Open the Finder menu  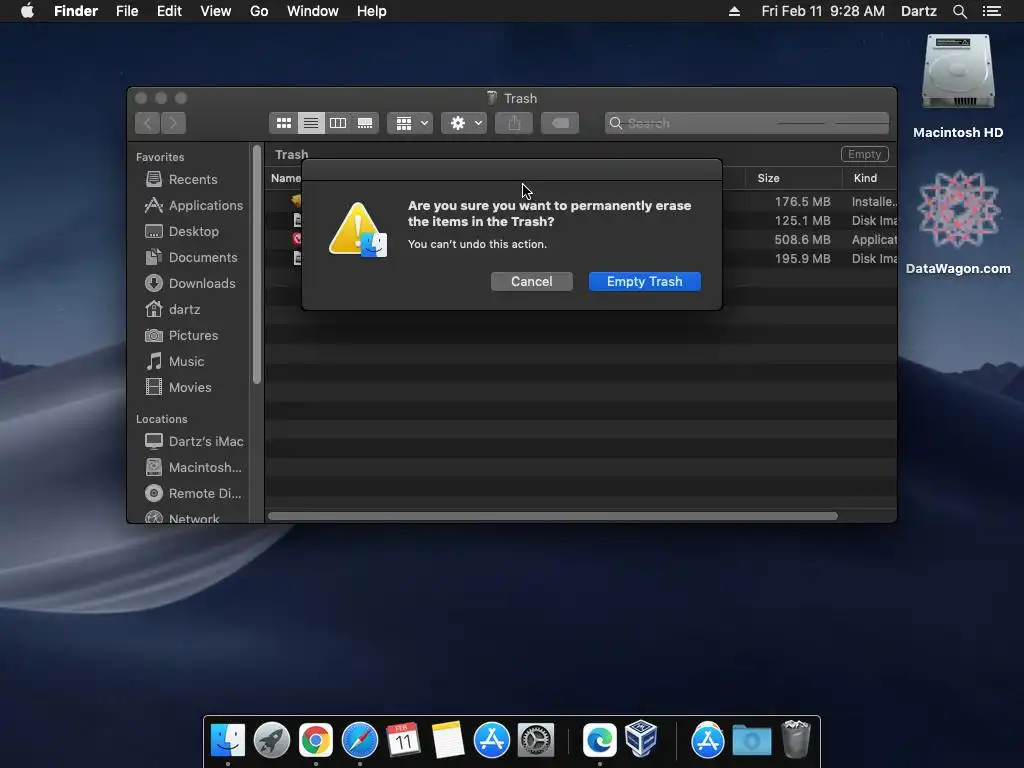(x=76, y=11)
